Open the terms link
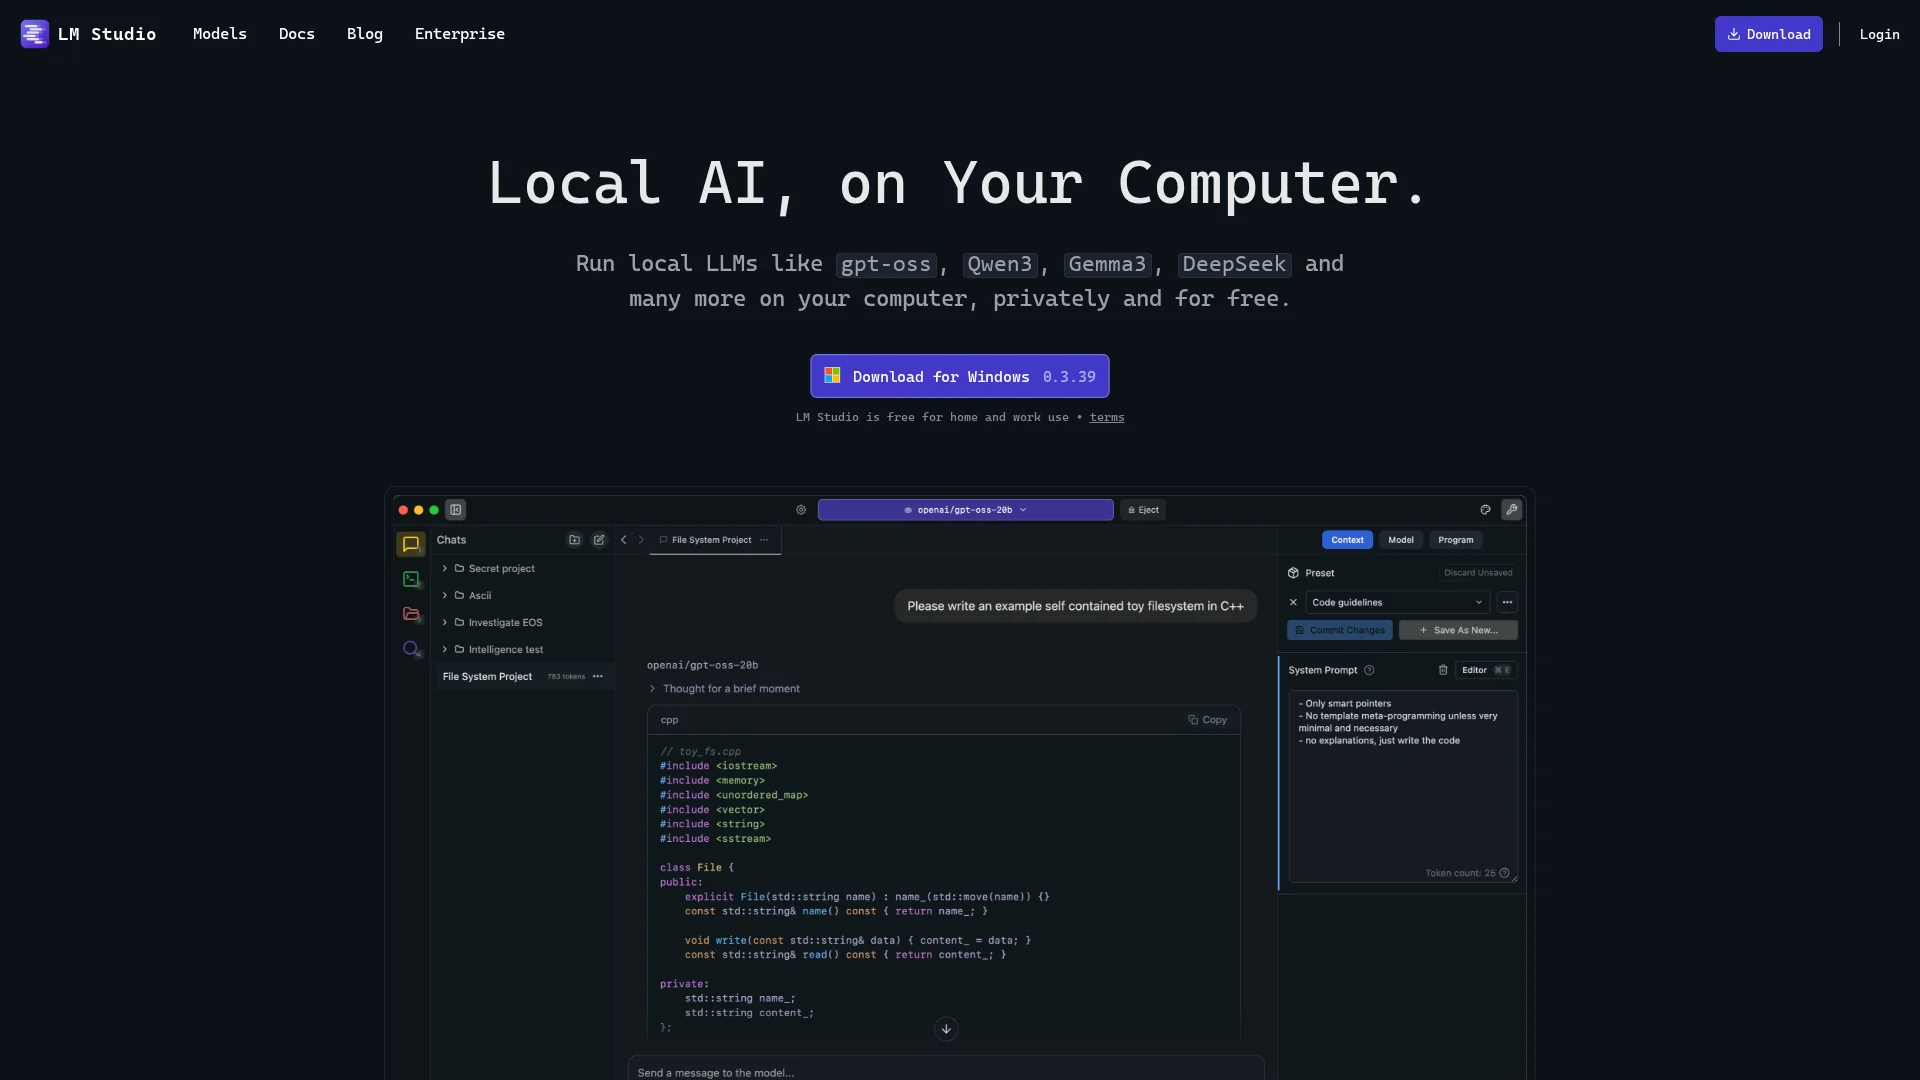The height and width of the screenshot is (1080, 1920). click(1107, 417)
